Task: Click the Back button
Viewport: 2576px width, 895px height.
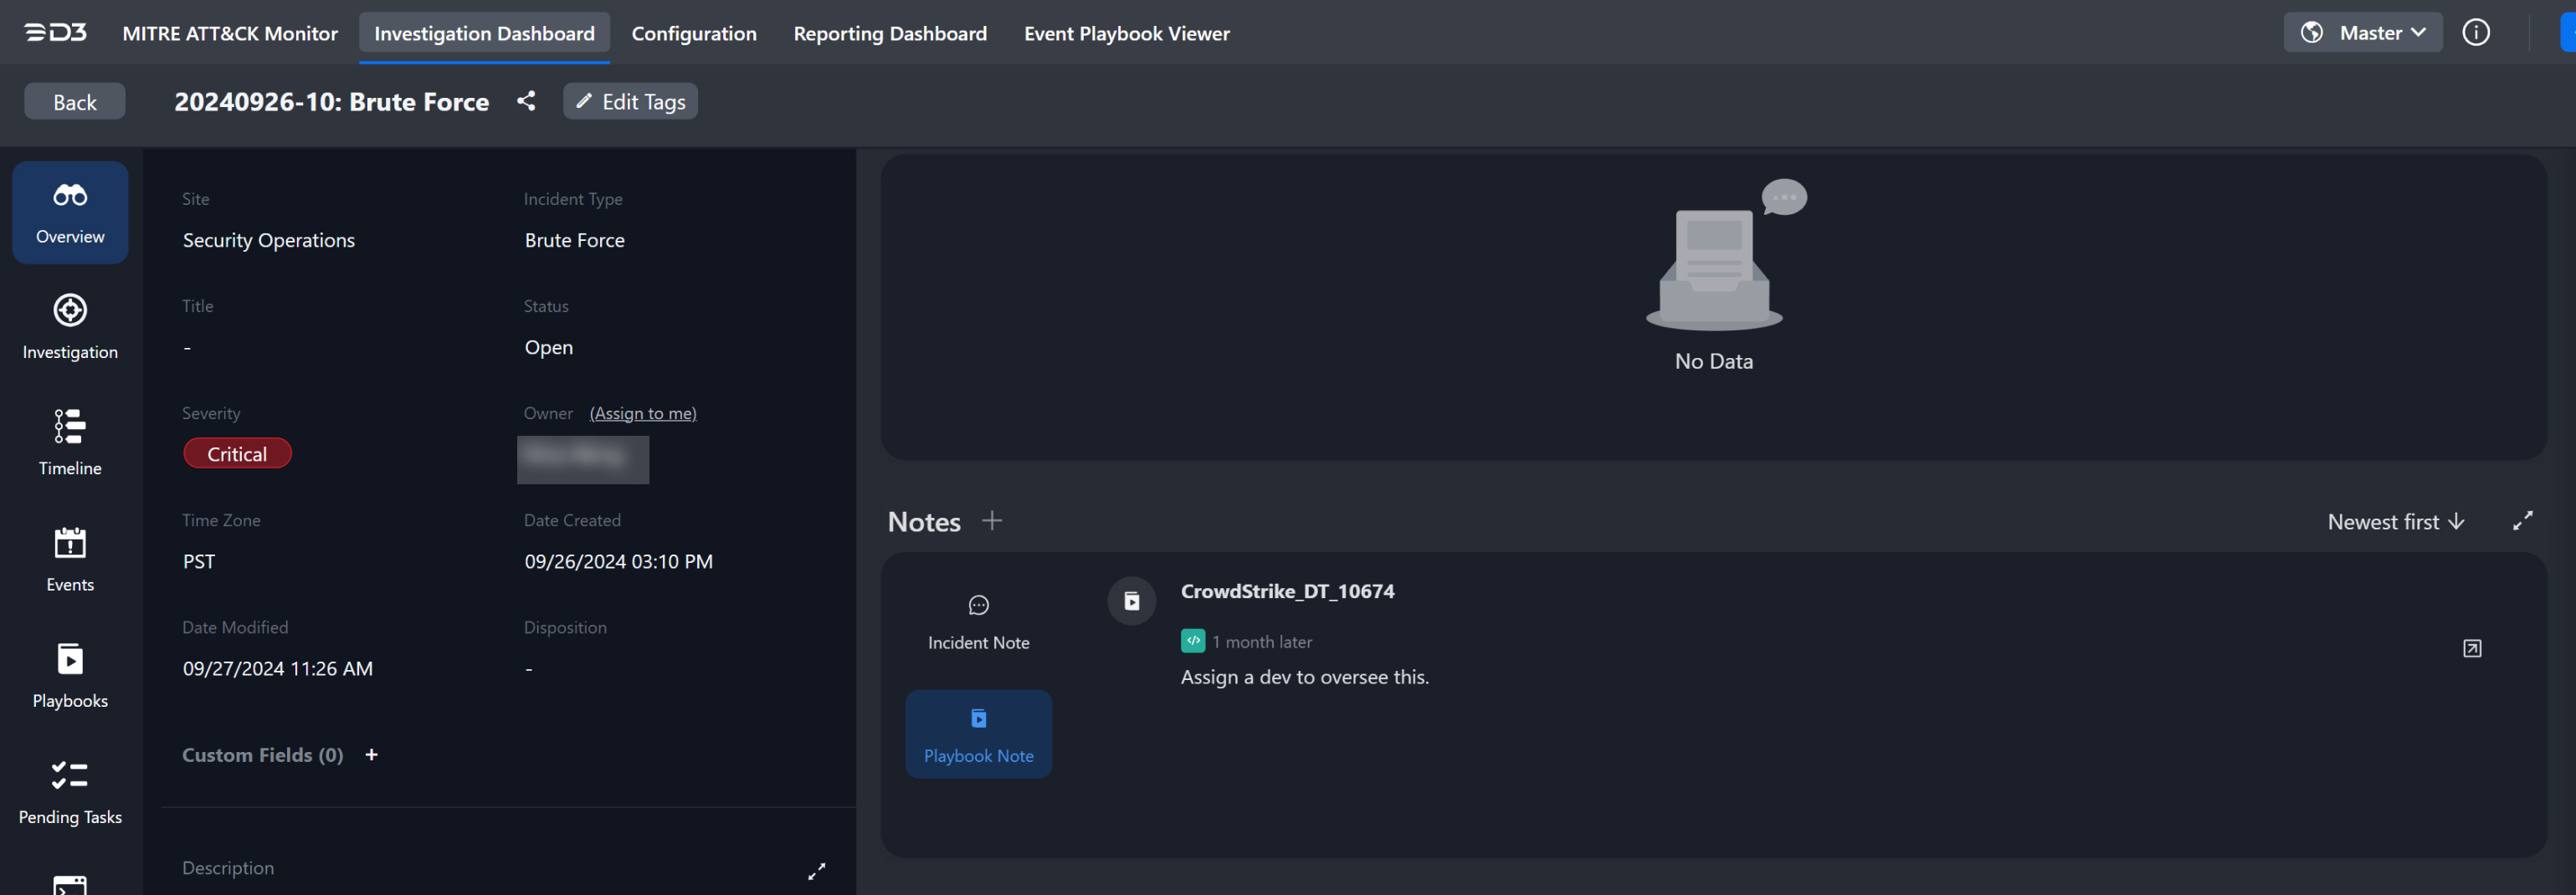Action: 75,102
